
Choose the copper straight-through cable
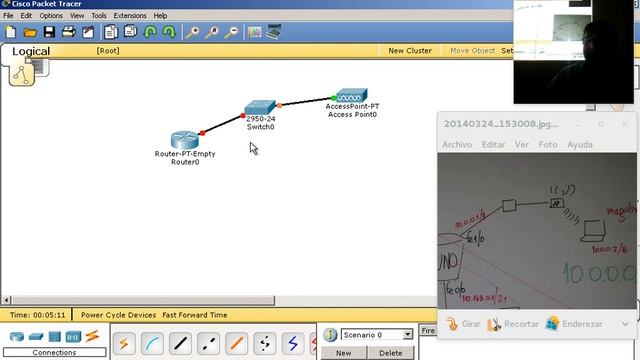pyautogui.click(x=180, y=344)
